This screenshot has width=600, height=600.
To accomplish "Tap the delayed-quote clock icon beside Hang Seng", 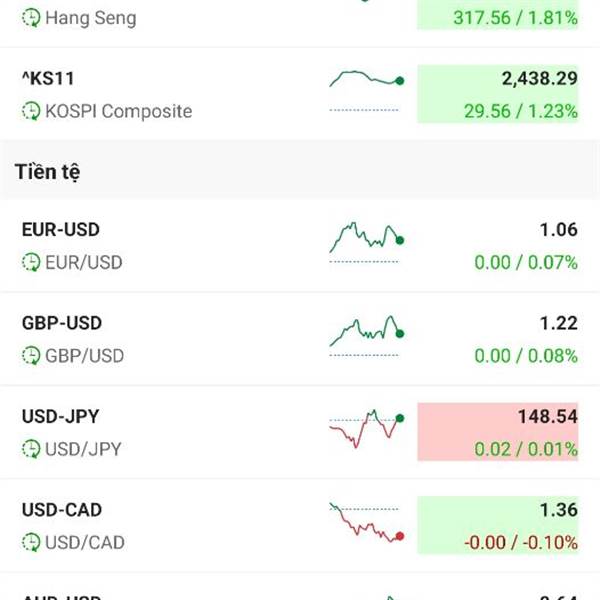I will 31,18.
